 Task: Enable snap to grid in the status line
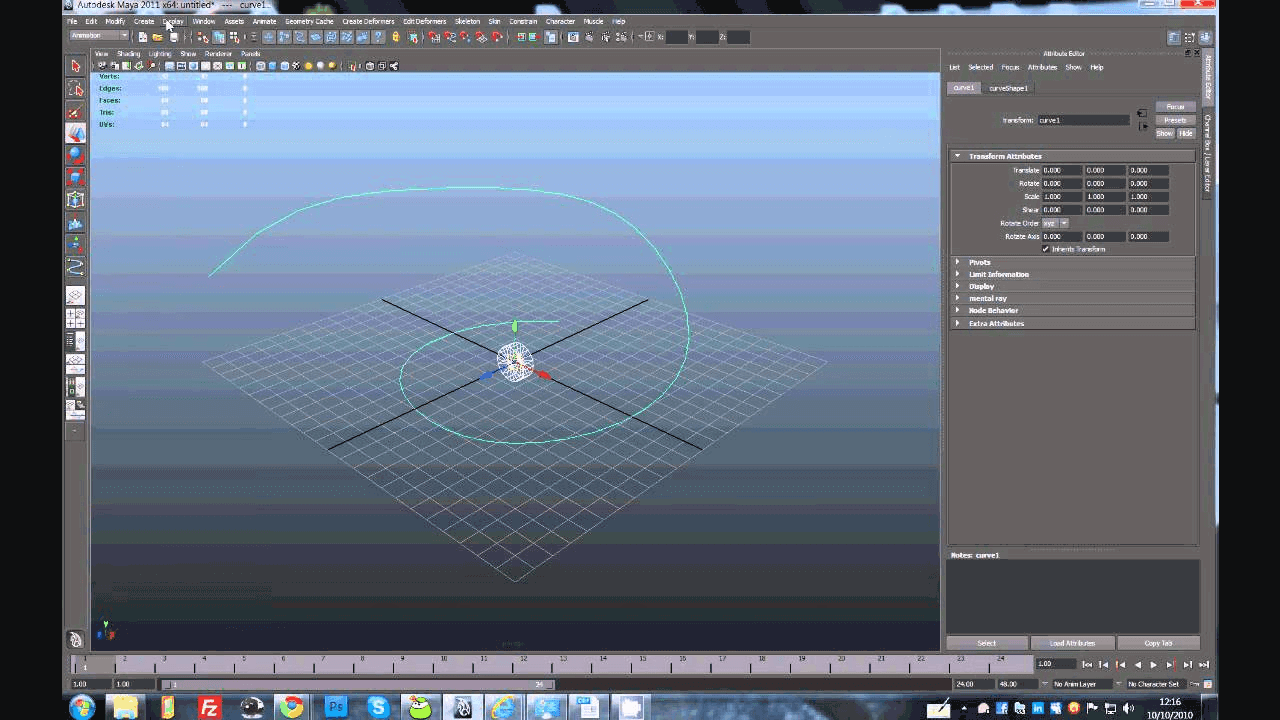(x=433, y=37)
